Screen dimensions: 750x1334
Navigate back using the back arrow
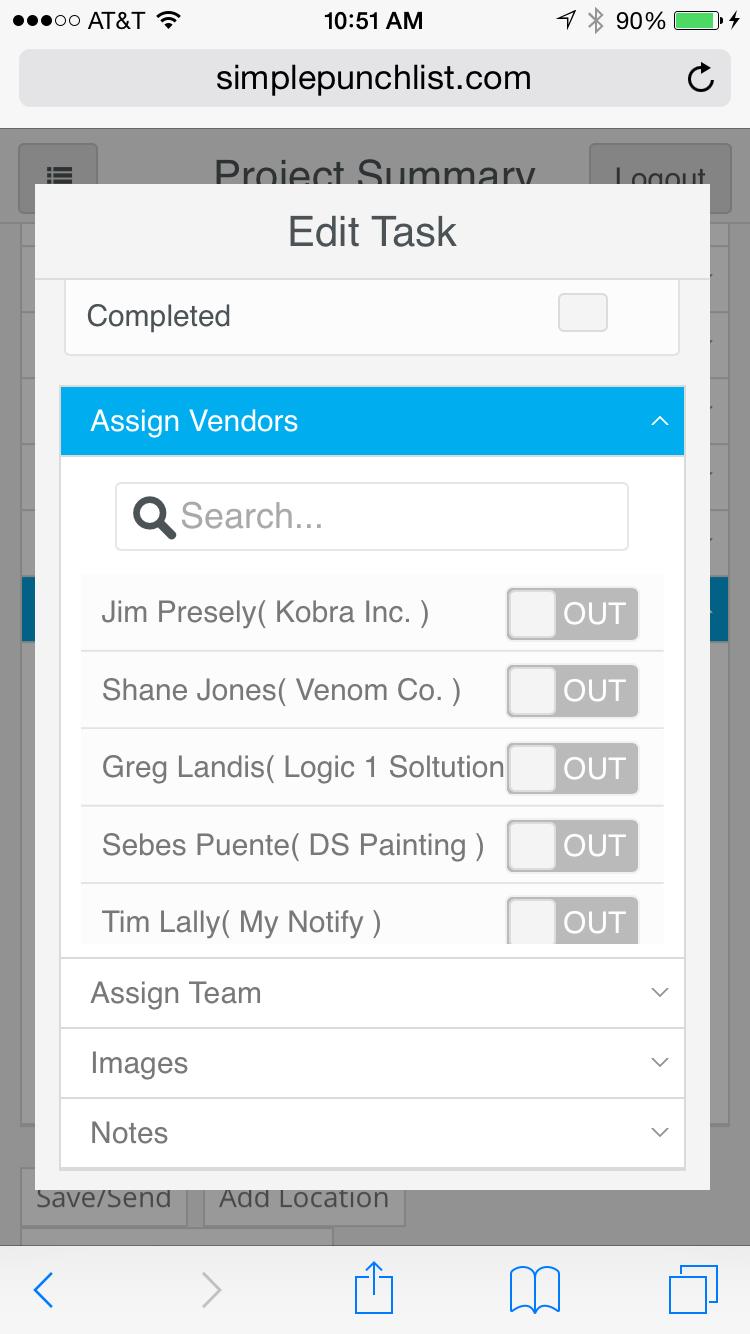coord(43,1288)
